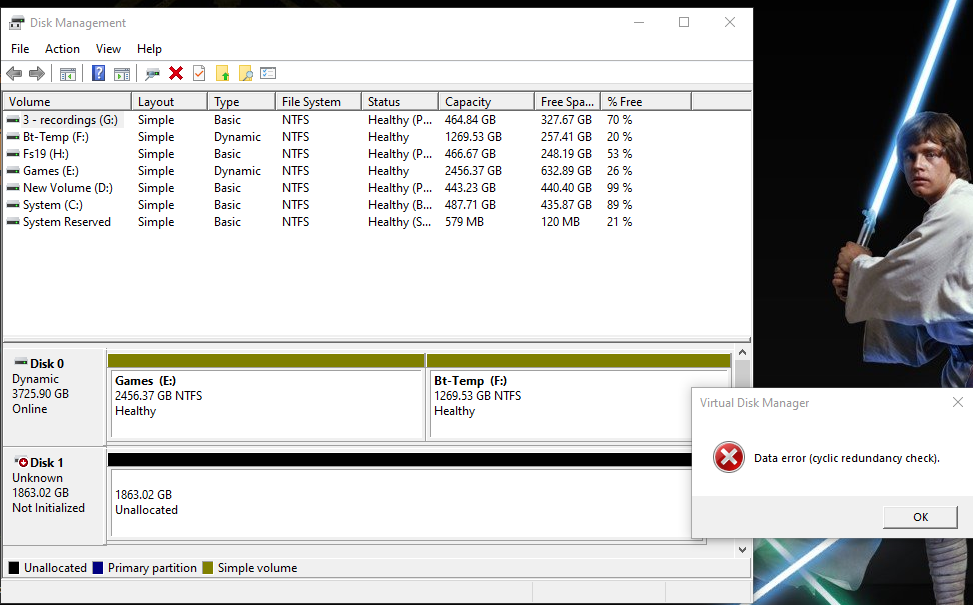The image size is (973, 605).
Task: Close the Virtual Disk Manager dialog
Action: 957,402
